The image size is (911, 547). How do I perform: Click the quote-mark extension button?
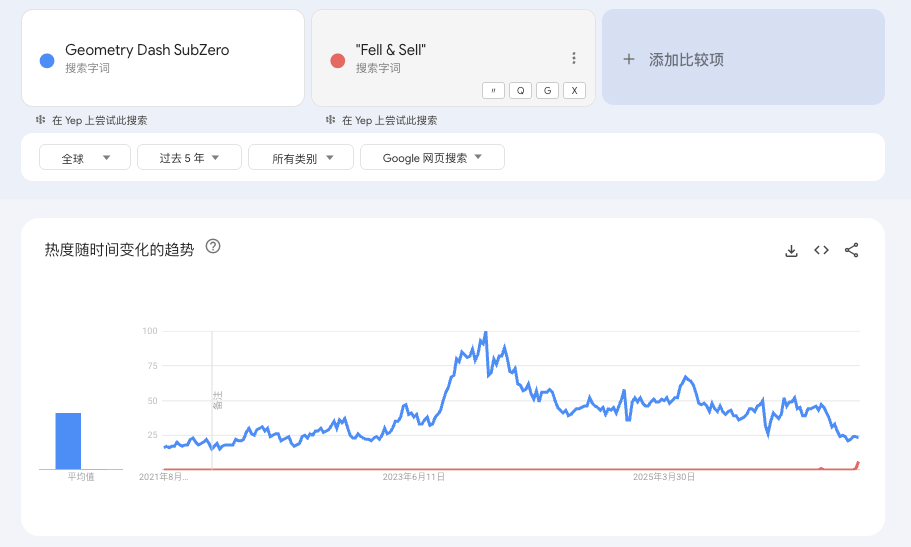pos(493,91)
